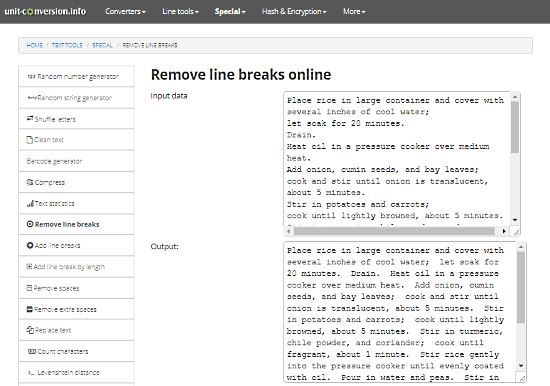
Task: Click the Count characters icon
Action: (x=32, y=351)
